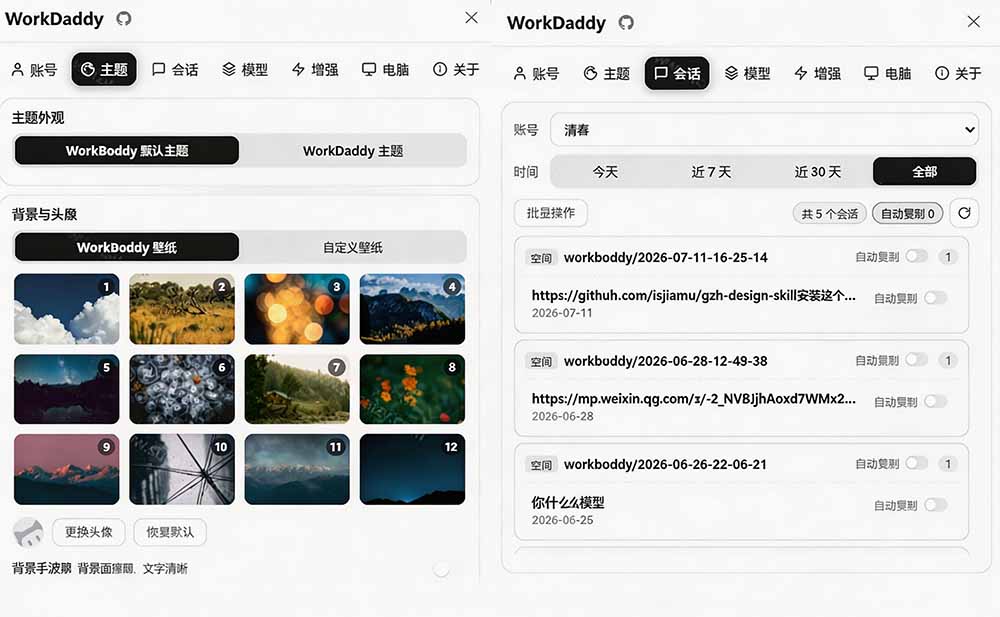Click the 自动复制 0 badge
The width and height of the screenshot is (1000, 617).
(908, 214)
